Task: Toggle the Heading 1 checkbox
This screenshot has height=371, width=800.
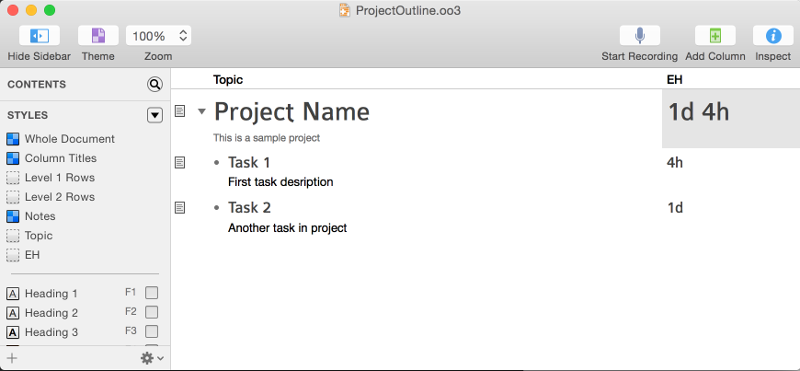Action: click(152, 292)
